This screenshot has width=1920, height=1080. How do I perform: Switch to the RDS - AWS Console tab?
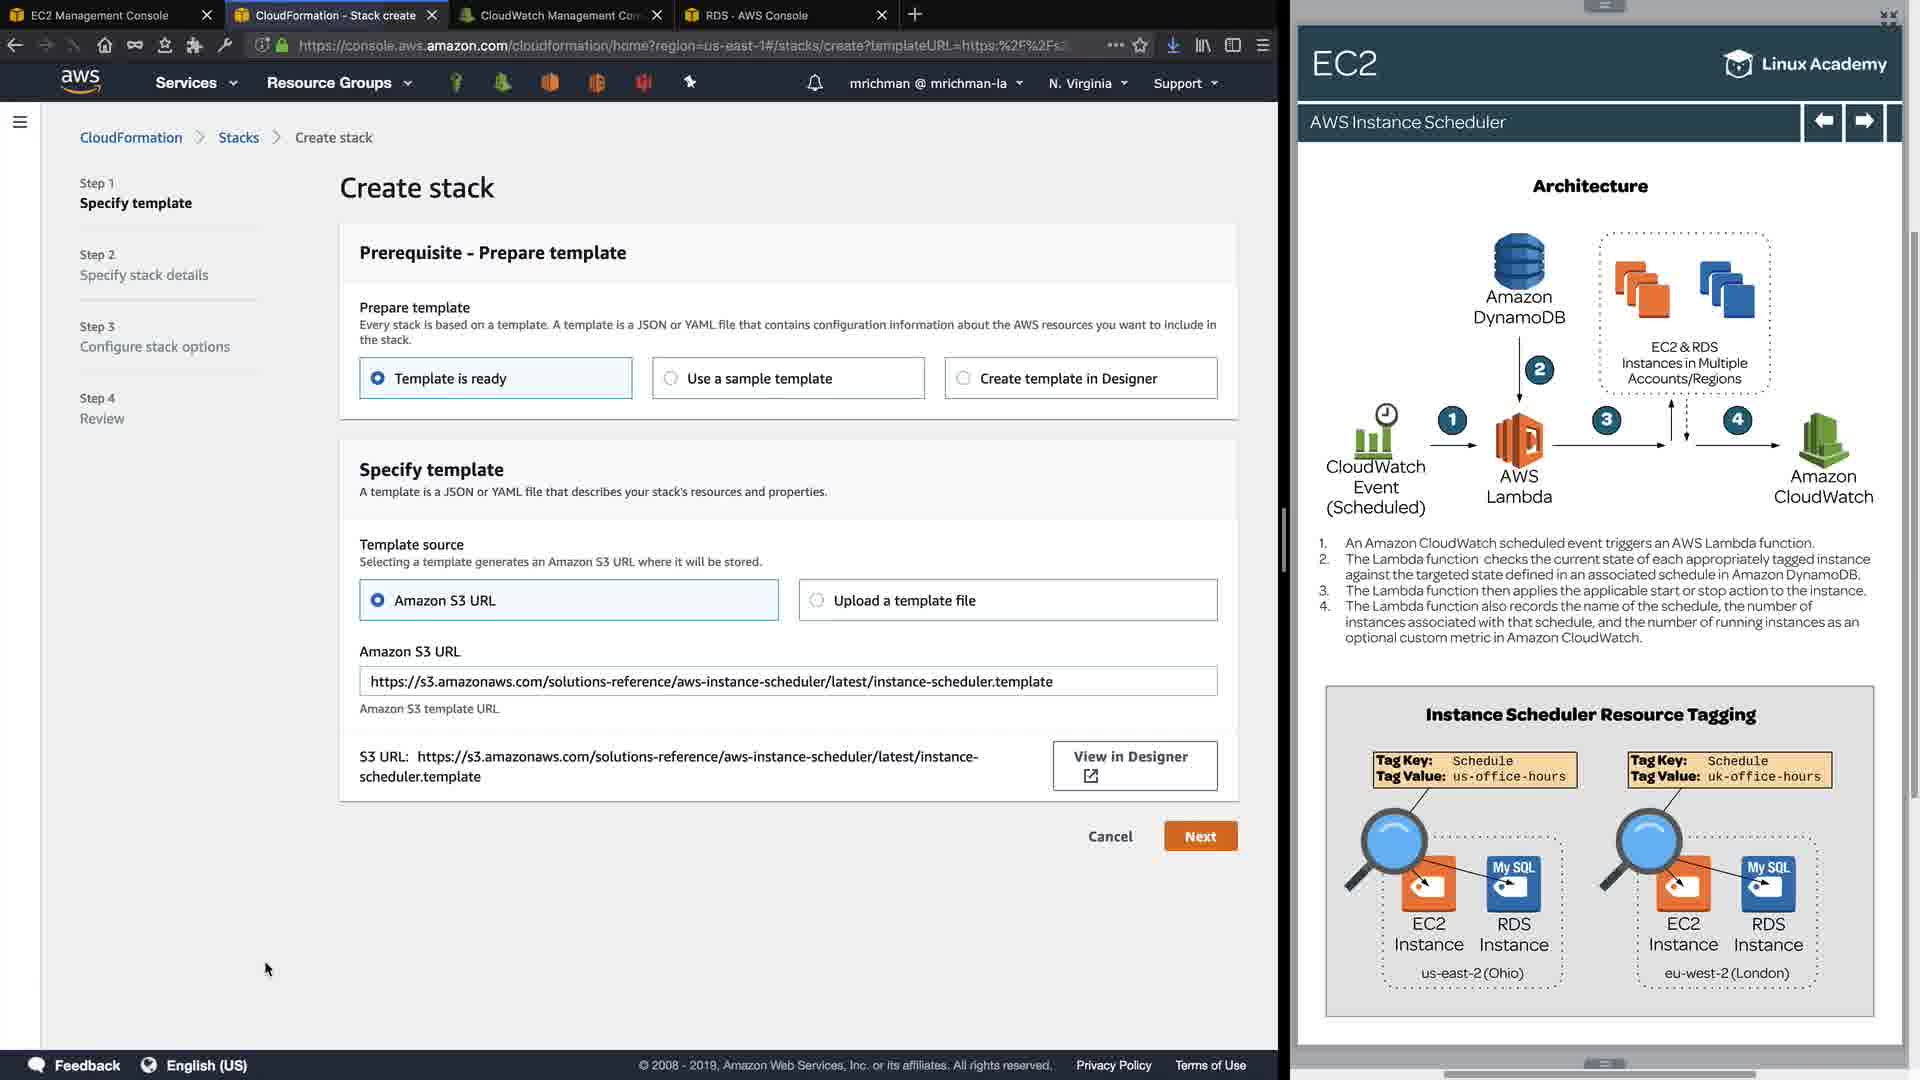pyautogui.click(x=757, y=15)
